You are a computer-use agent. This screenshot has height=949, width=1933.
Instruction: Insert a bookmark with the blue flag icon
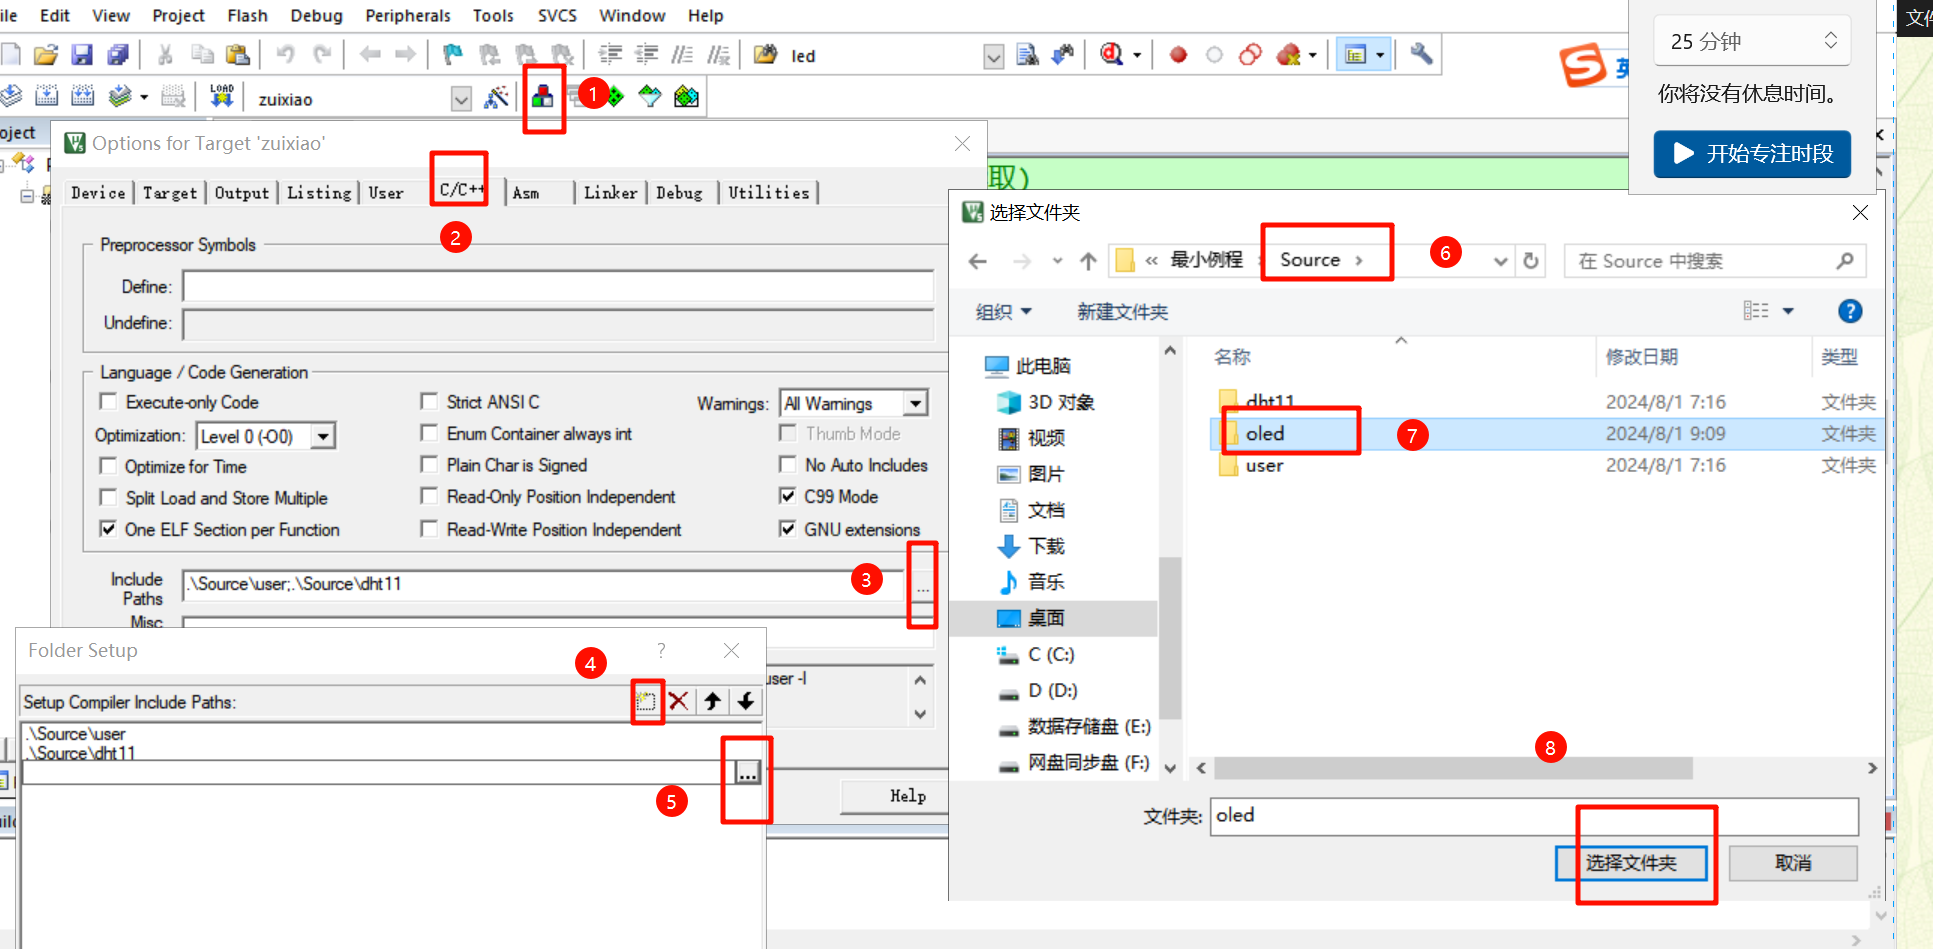click(x=453, y=55)
